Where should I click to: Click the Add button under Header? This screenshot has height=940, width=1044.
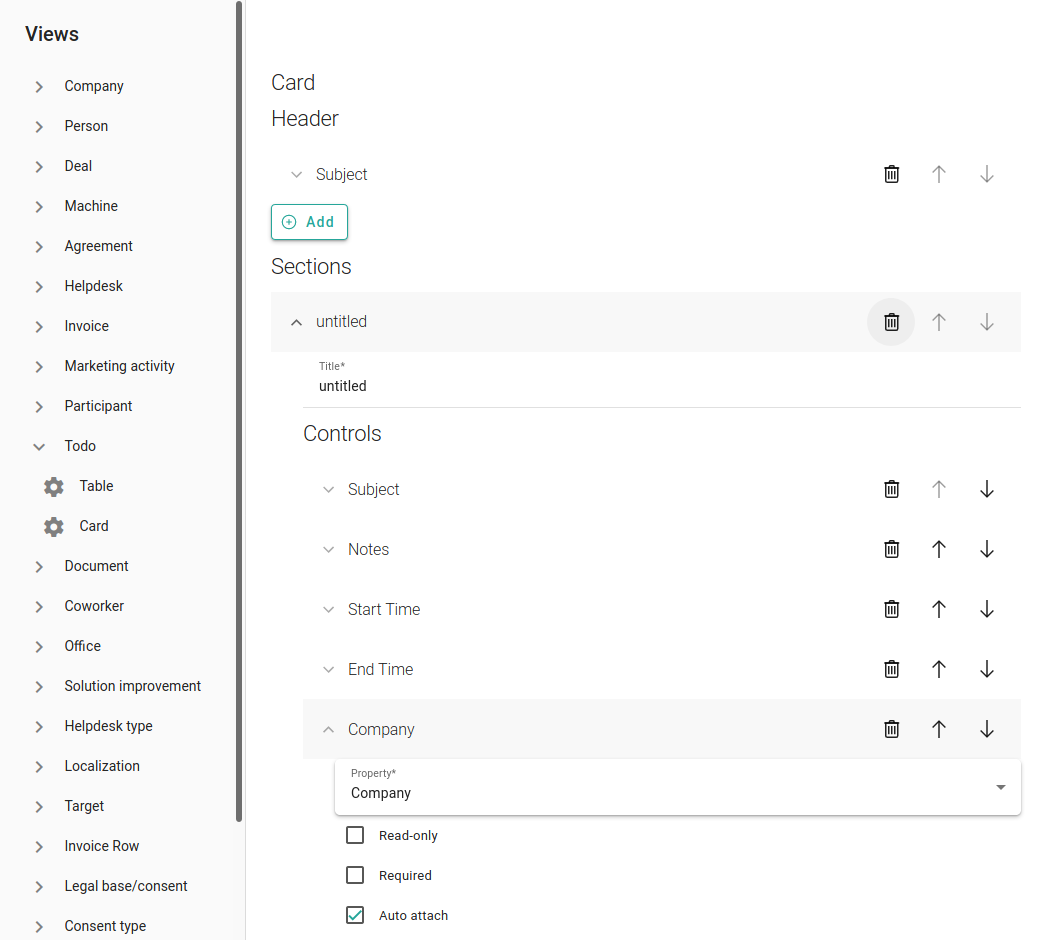[309, 222]
